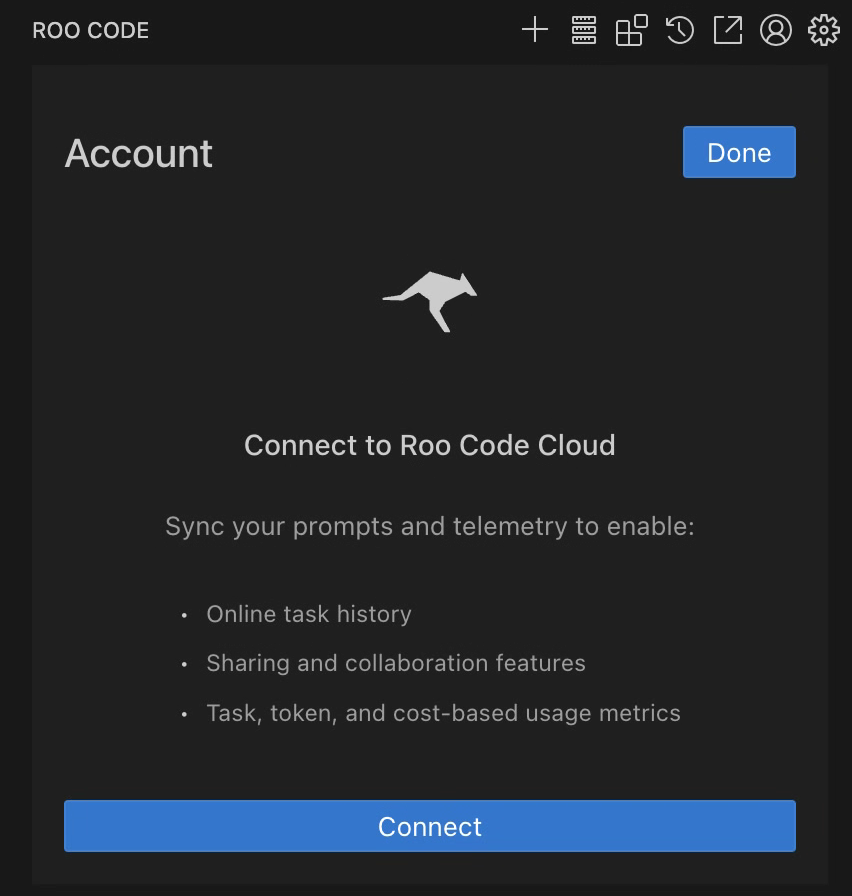
Task: Select the Sharing and collaboration features item
Action: pos(395,663)
